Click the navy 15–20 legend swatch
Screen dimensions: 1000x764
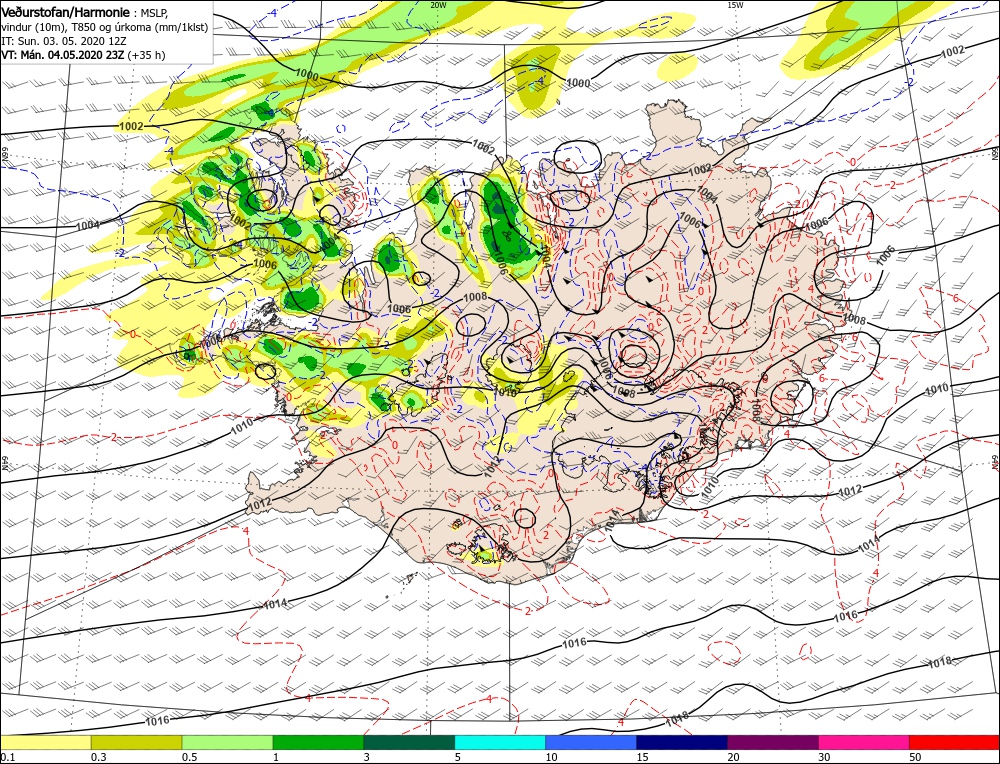682,742
